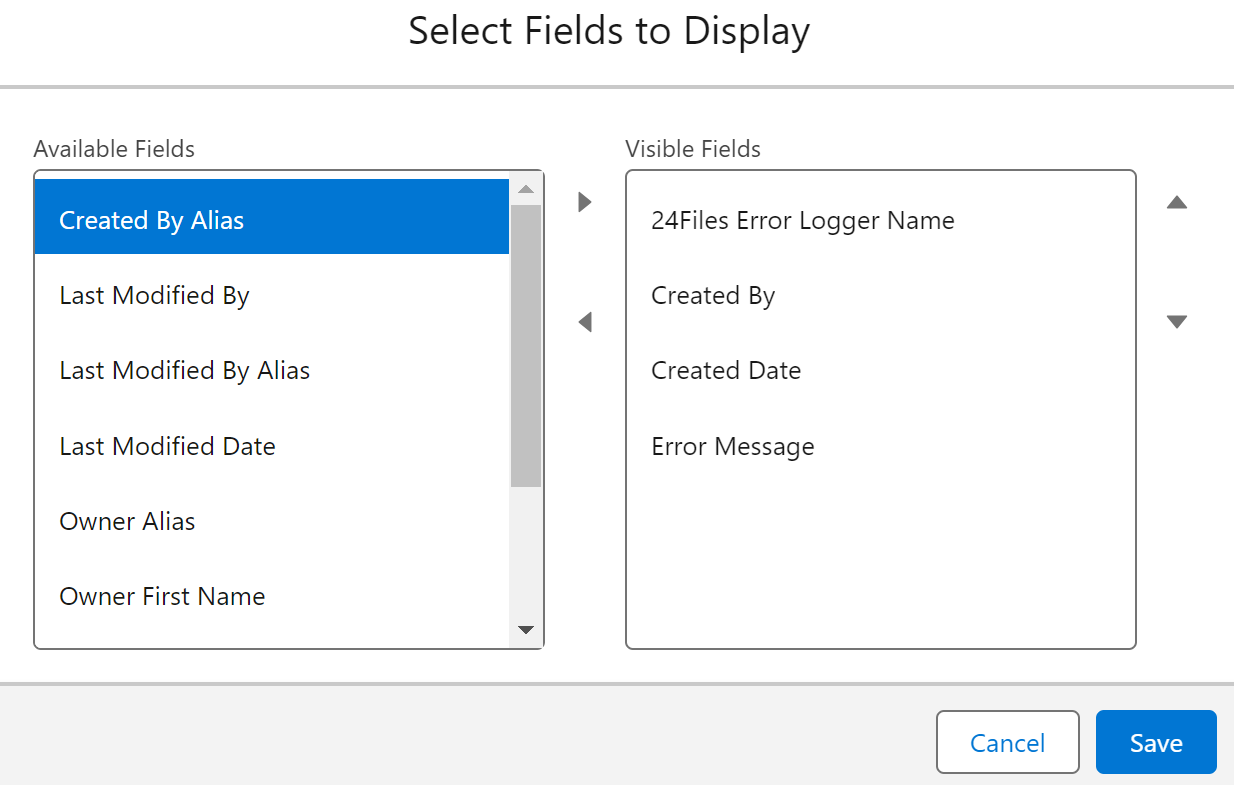This screenshot has height=786, width=1234.
Task: Save the selected field configuration
Action: (x=1156, y=743)
